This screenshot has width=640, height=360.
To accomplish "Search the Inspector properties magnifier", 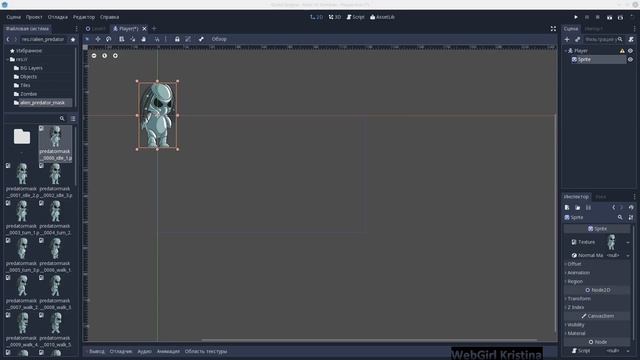I will point(620,218).
